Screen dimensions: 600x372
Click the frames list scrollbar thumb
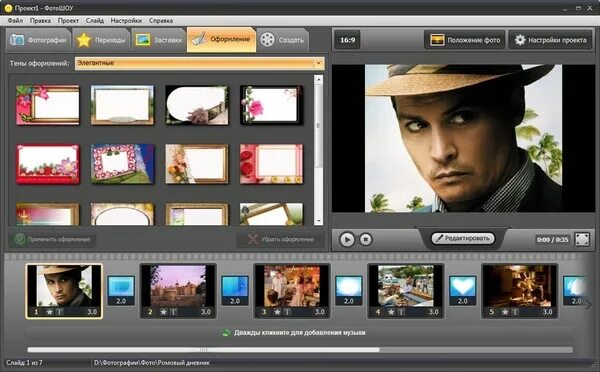pyautogui.click(x=318, y=126)
